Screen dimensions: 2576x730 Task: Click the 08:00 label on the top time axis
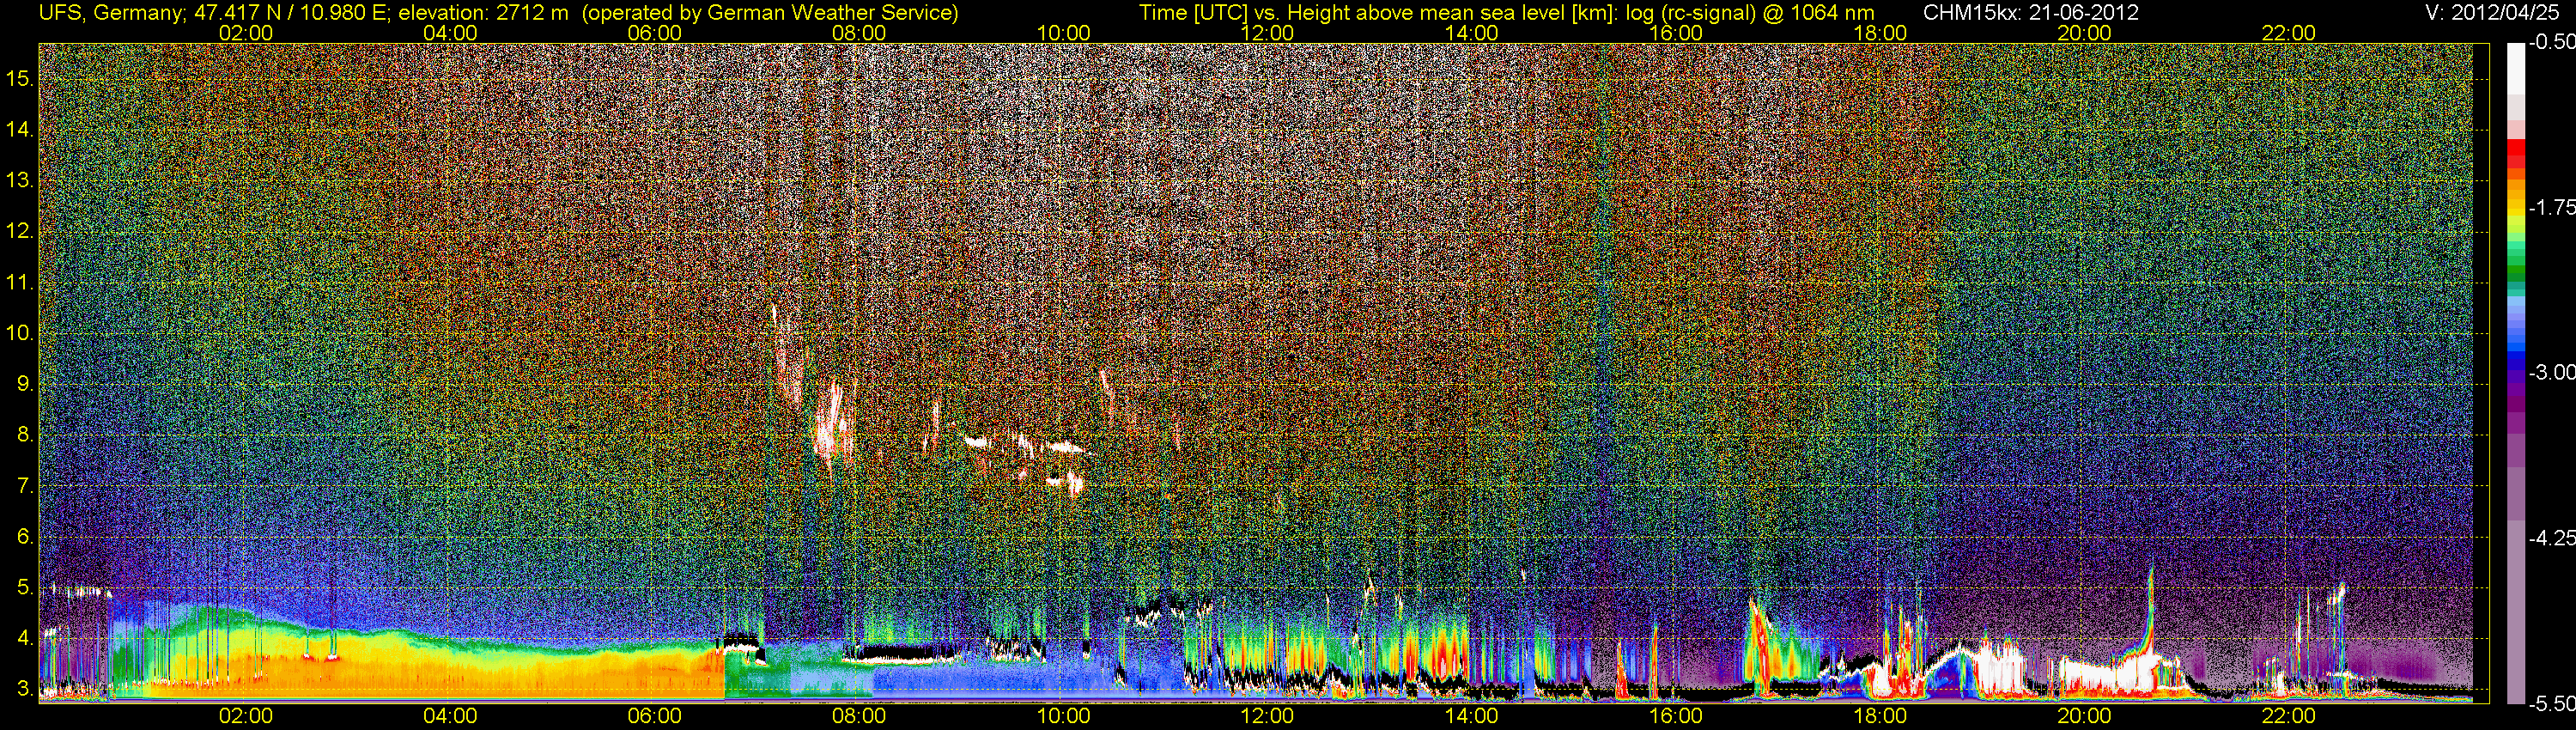pos(859,33)
